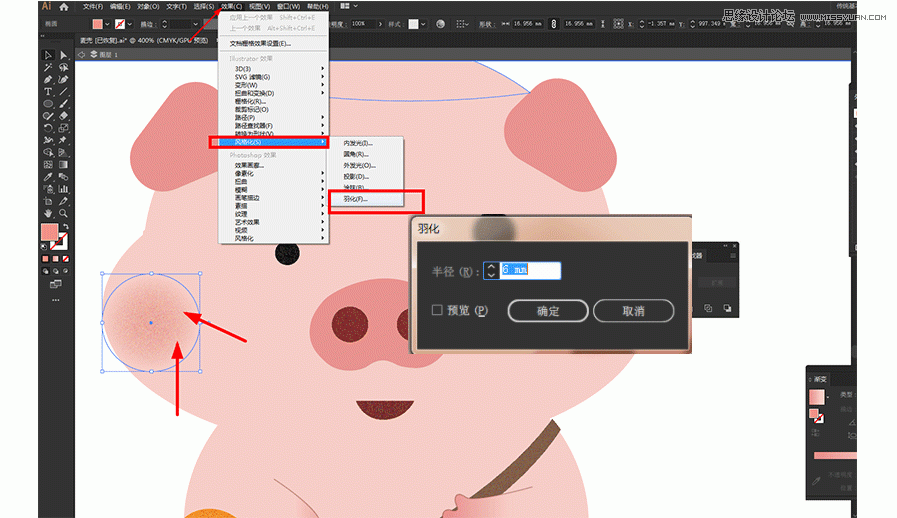Select the Hand tool
The image size is (897, 518).
[47, 213]
